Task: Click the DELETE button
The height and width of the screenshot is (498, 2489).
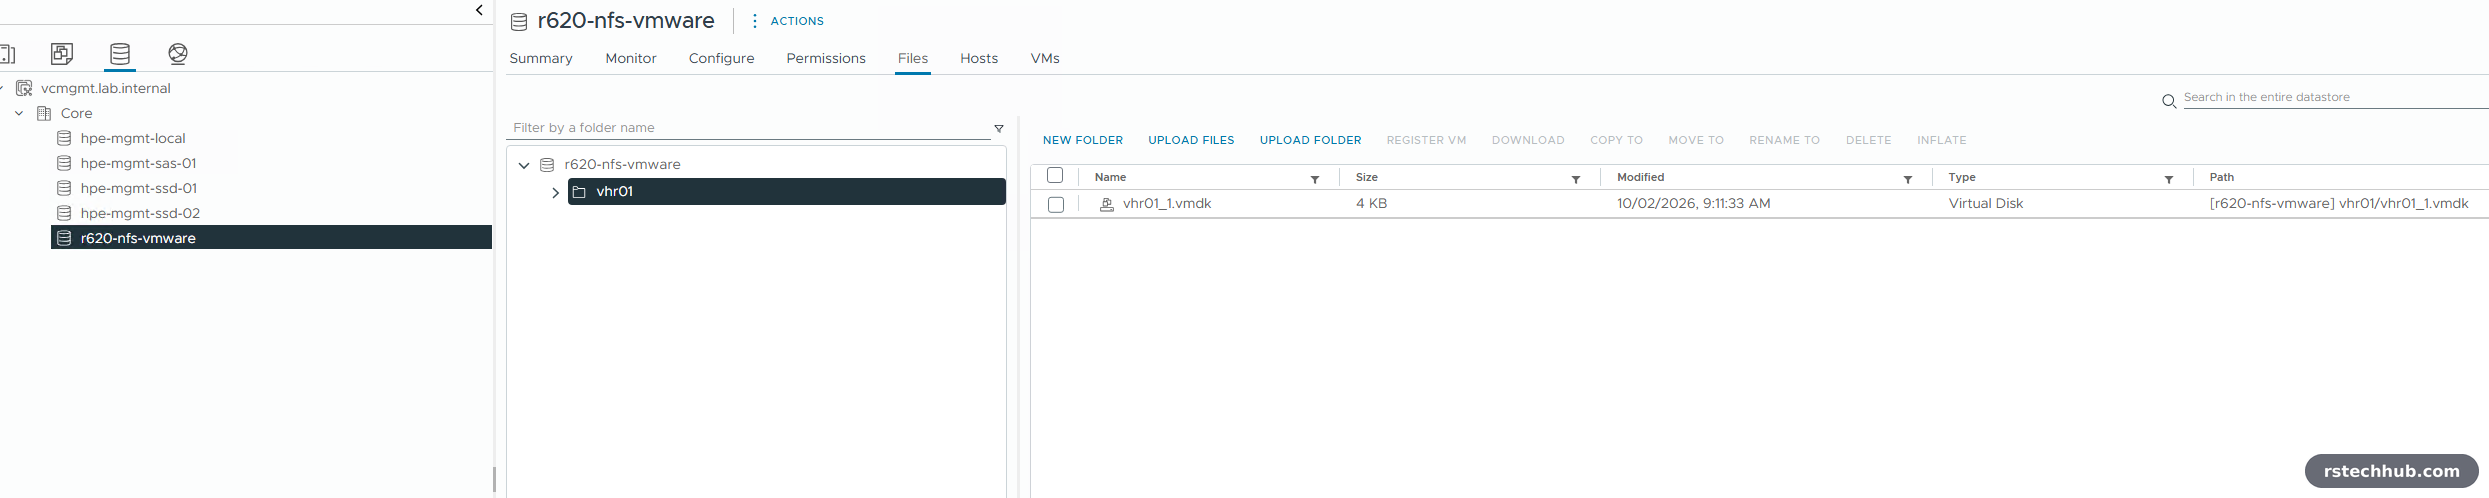Action: tap(1868, 140)
